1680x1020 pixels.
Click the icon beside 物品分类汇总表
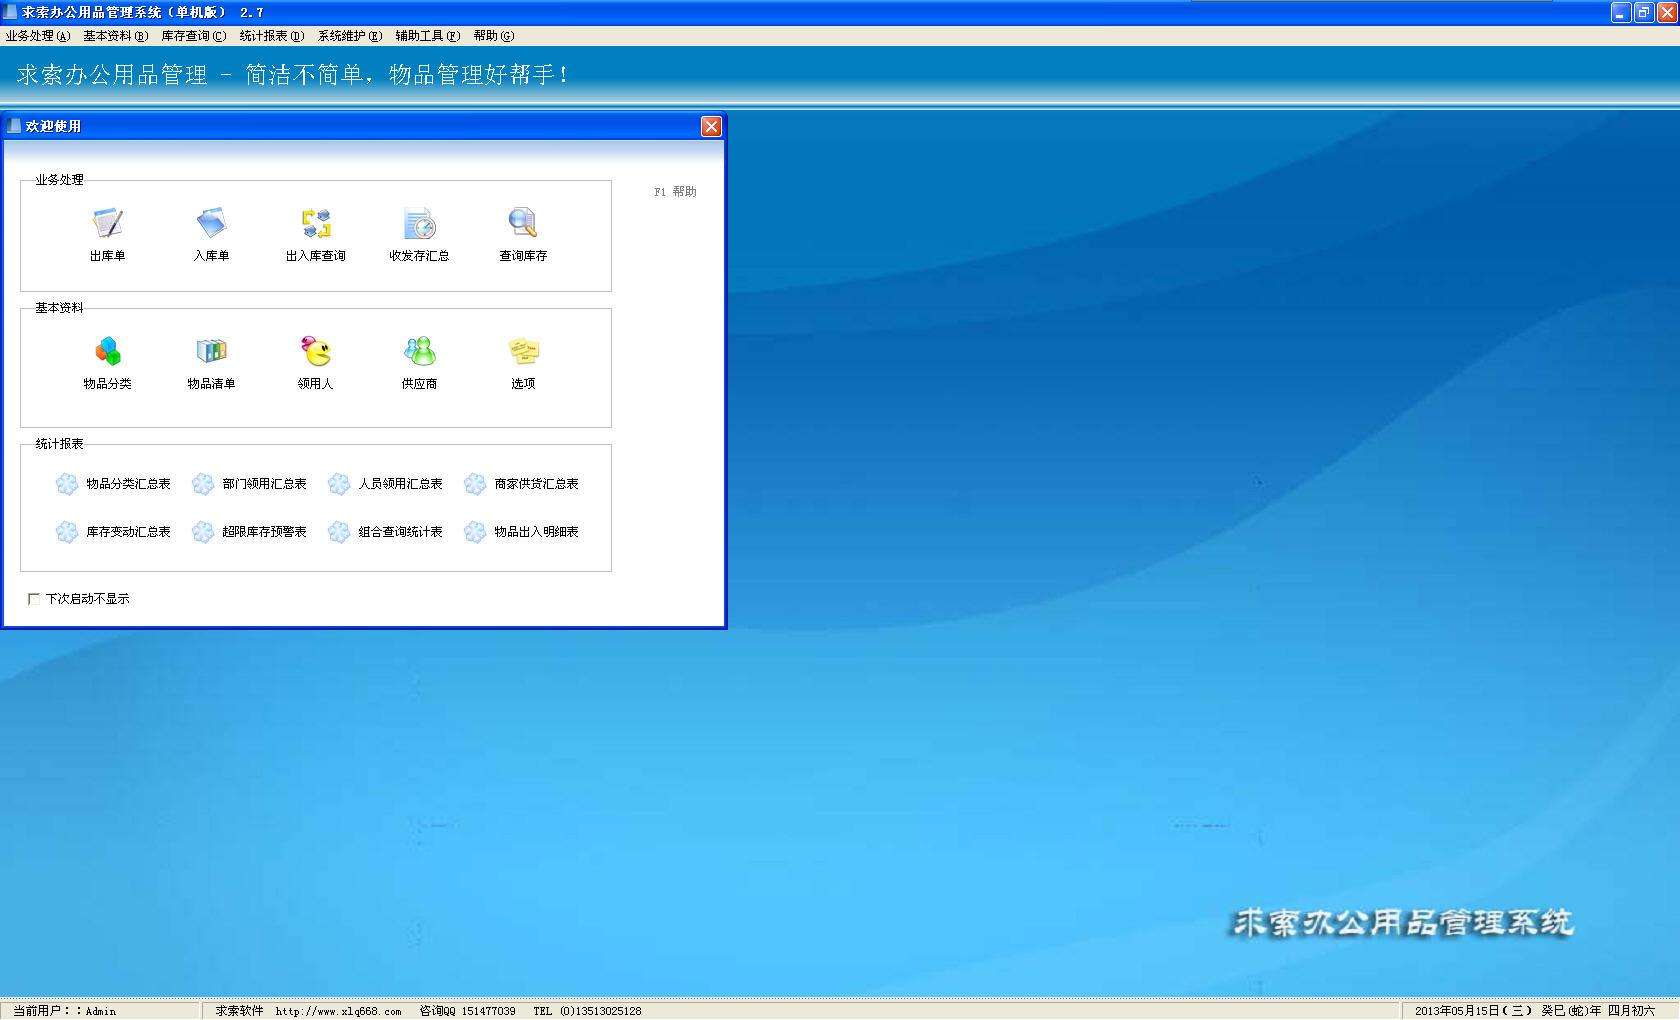[67, 484]
